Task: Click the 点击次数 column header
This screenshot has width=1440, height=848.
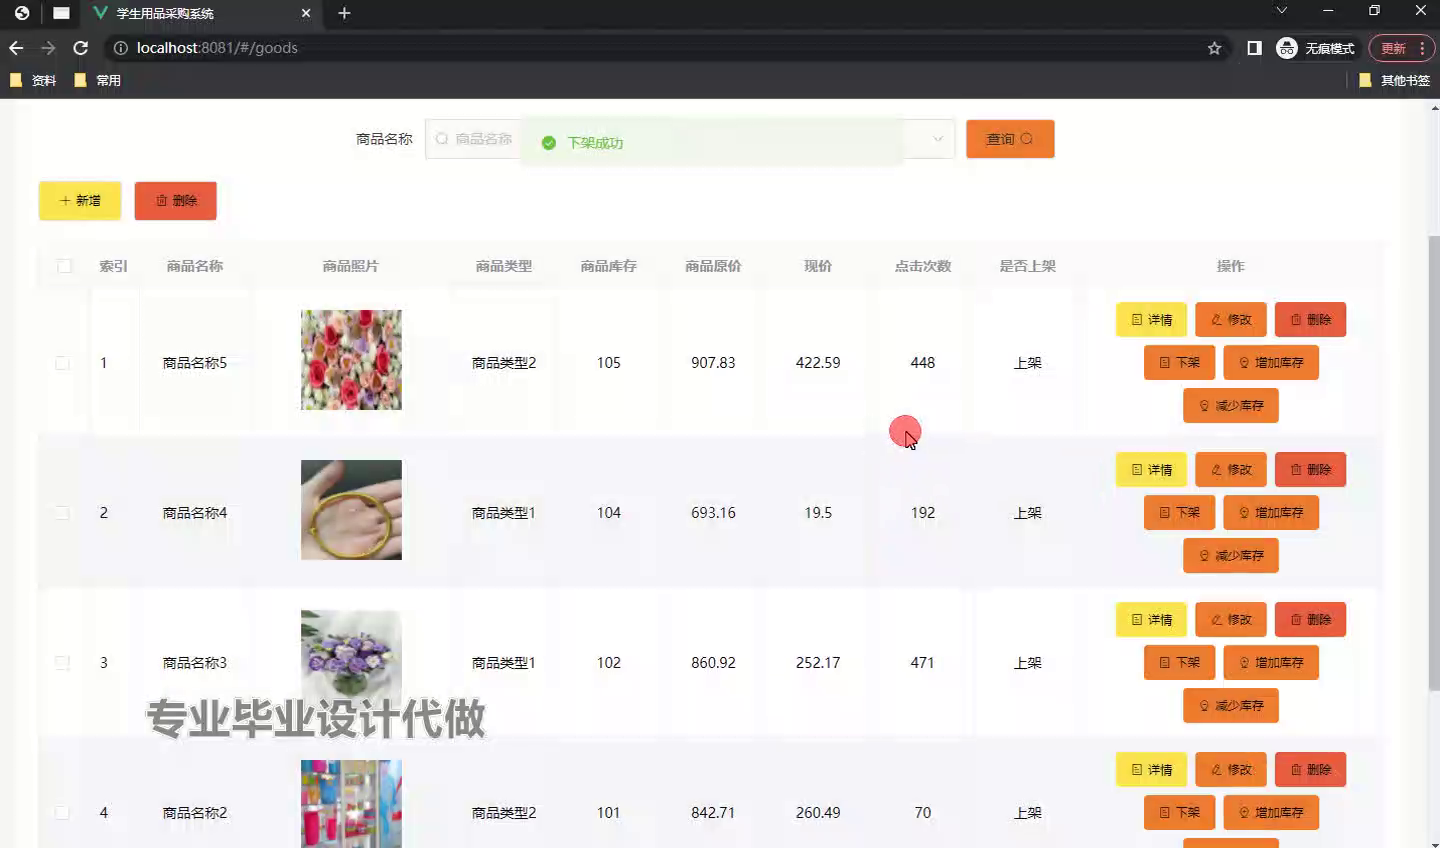Action: click(923, 266)
